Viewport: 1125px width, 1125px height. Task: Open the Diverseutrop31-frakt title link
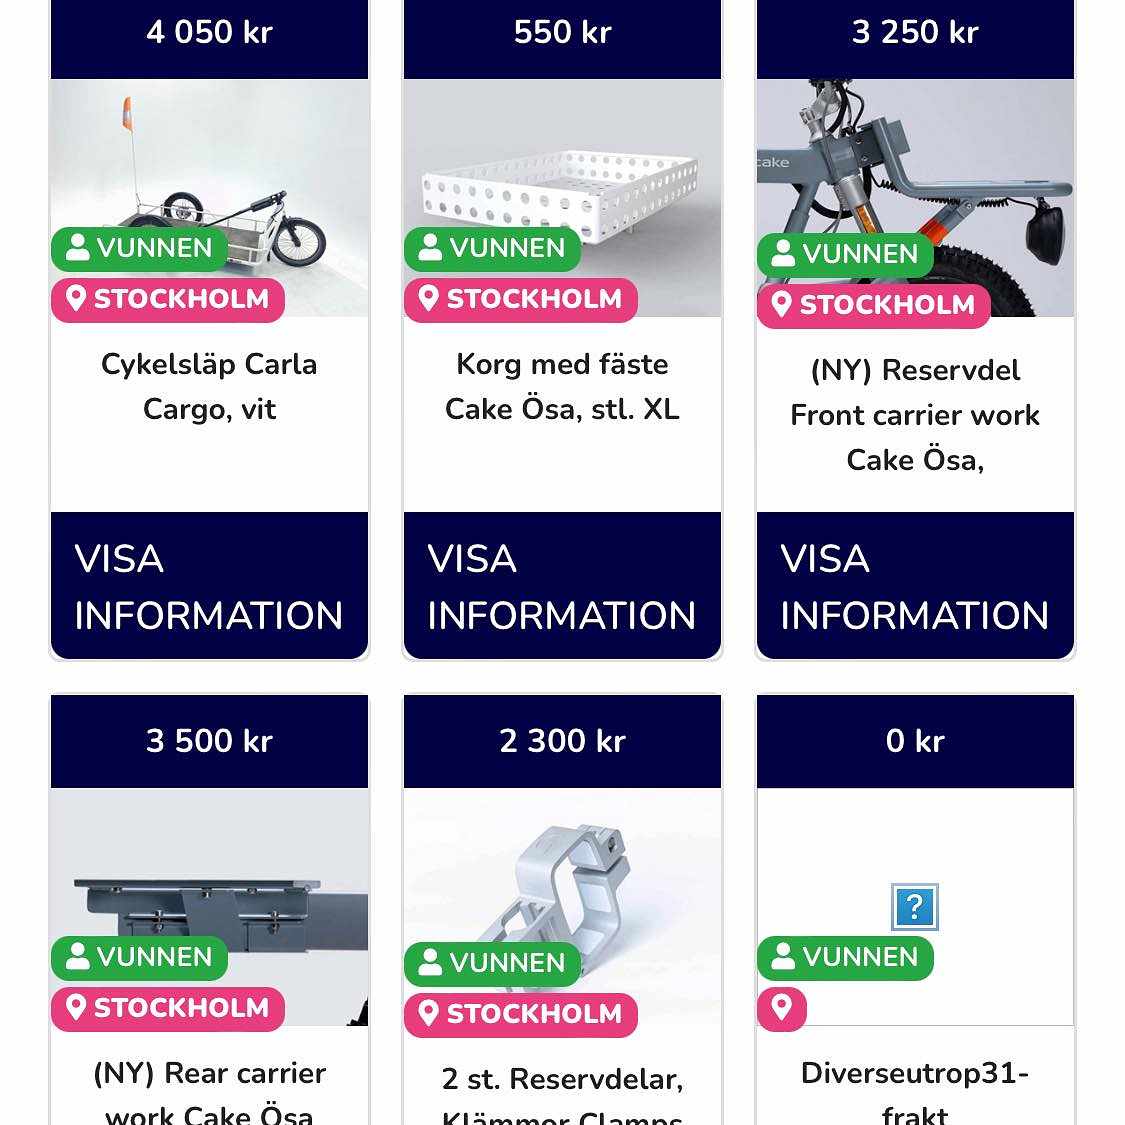(x=915, y=1092)
